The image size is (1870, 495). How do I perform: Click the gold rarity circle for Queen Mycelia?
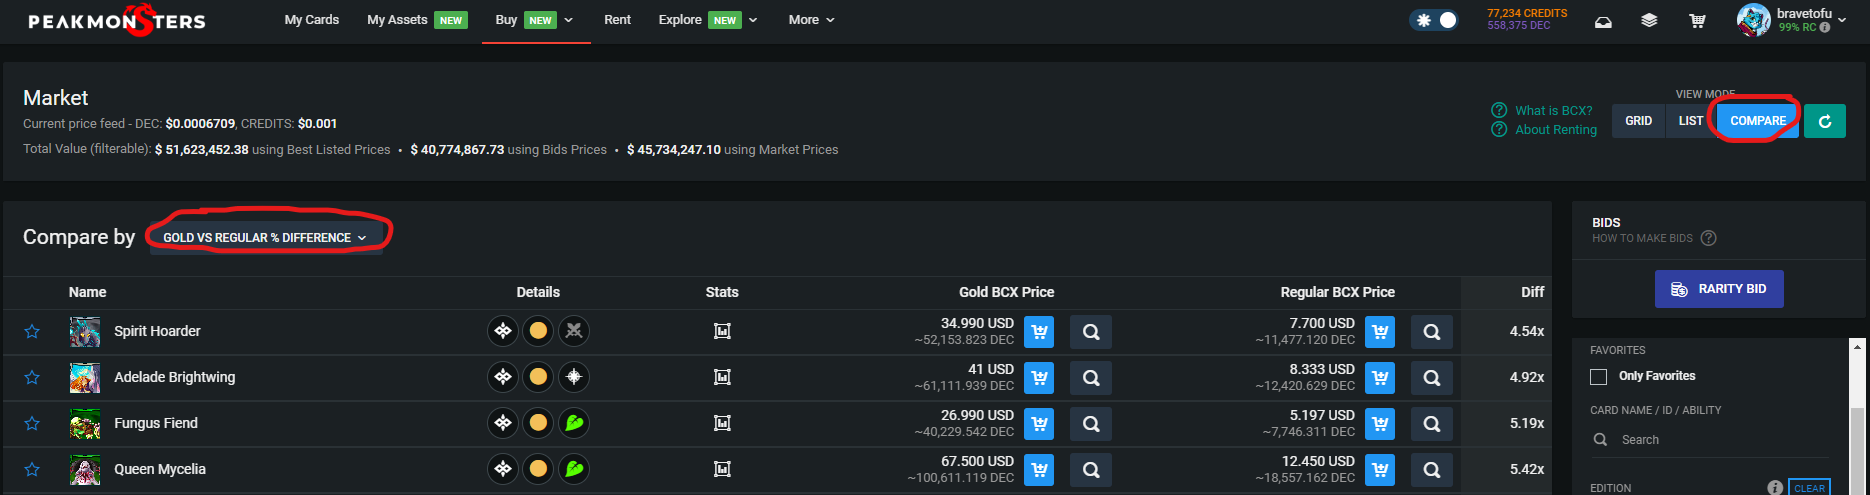click(x=538, y=469)
